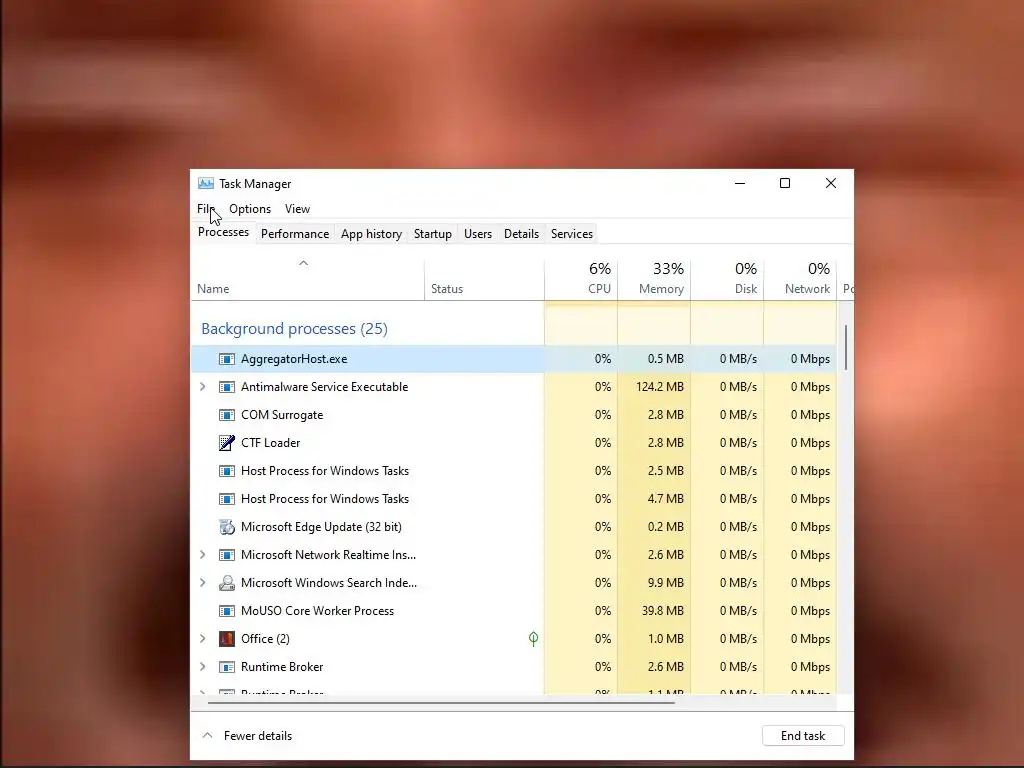Open the Startup tab
Screen dimensions: 1024x768
point(432,234)
